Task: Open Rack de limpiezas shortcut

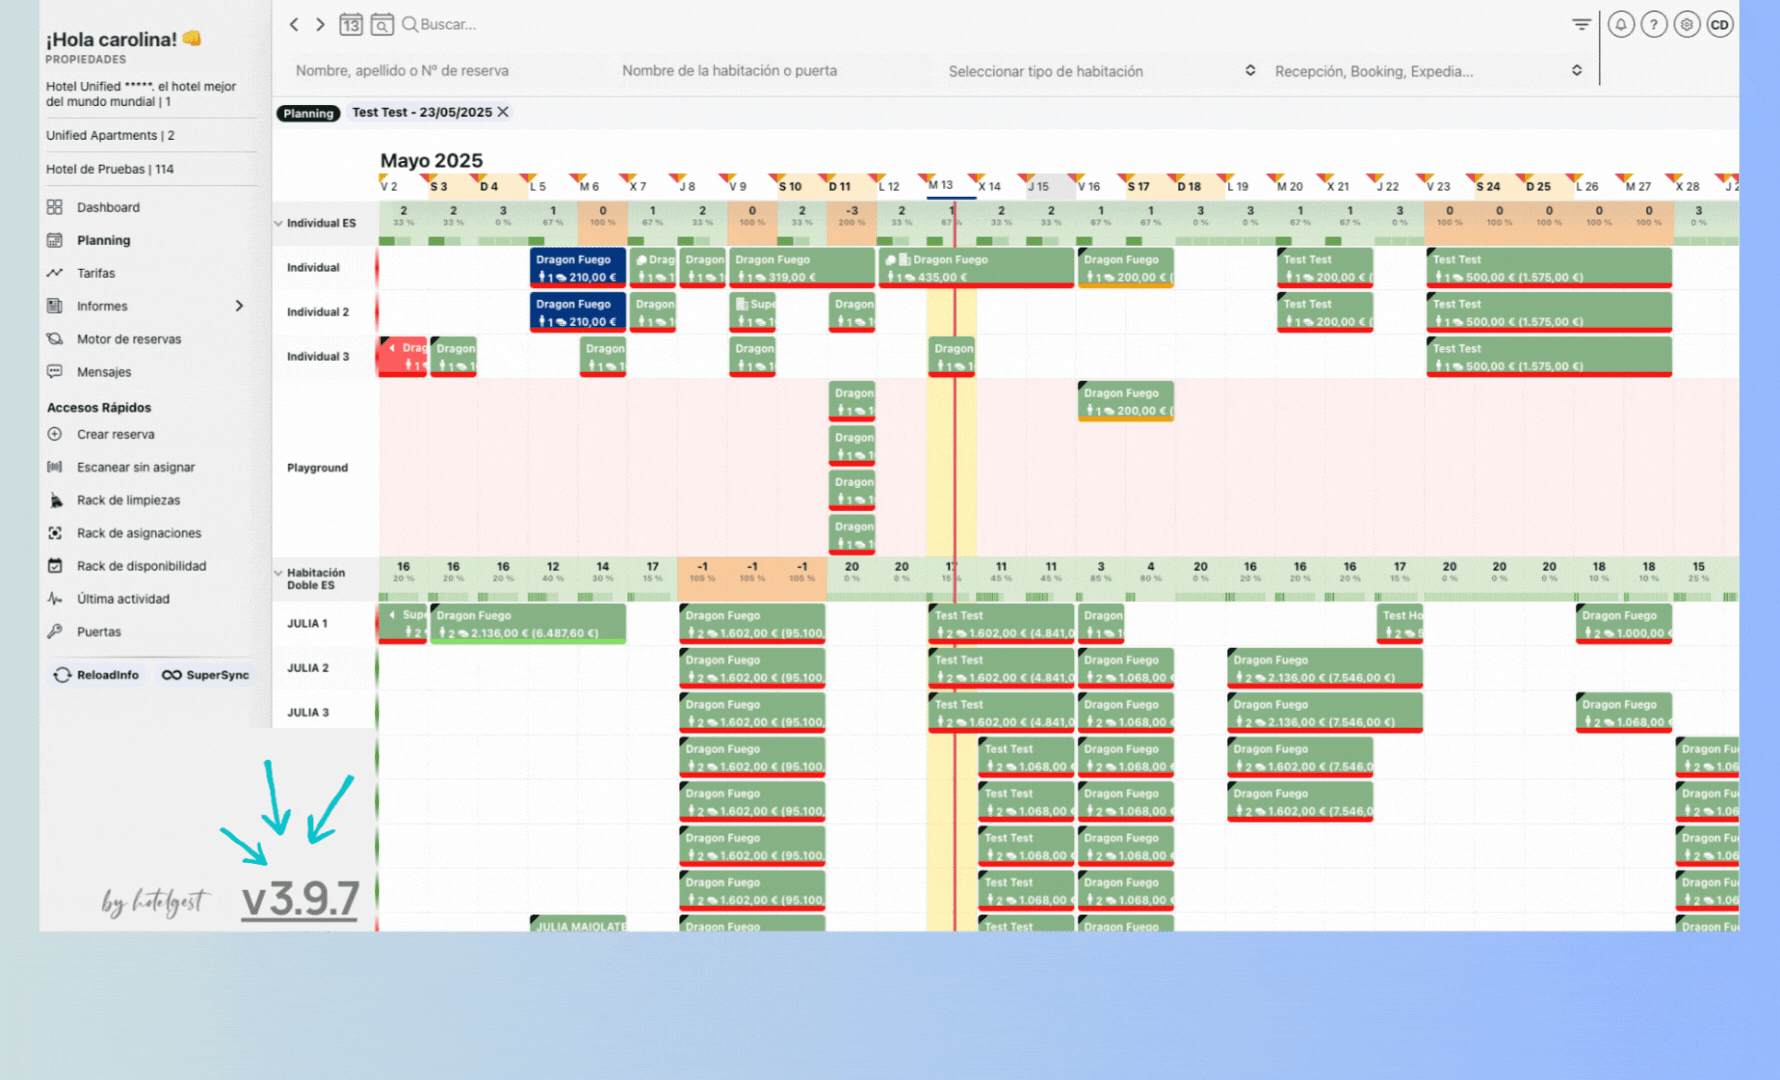Action: click(x=128, y=500)
